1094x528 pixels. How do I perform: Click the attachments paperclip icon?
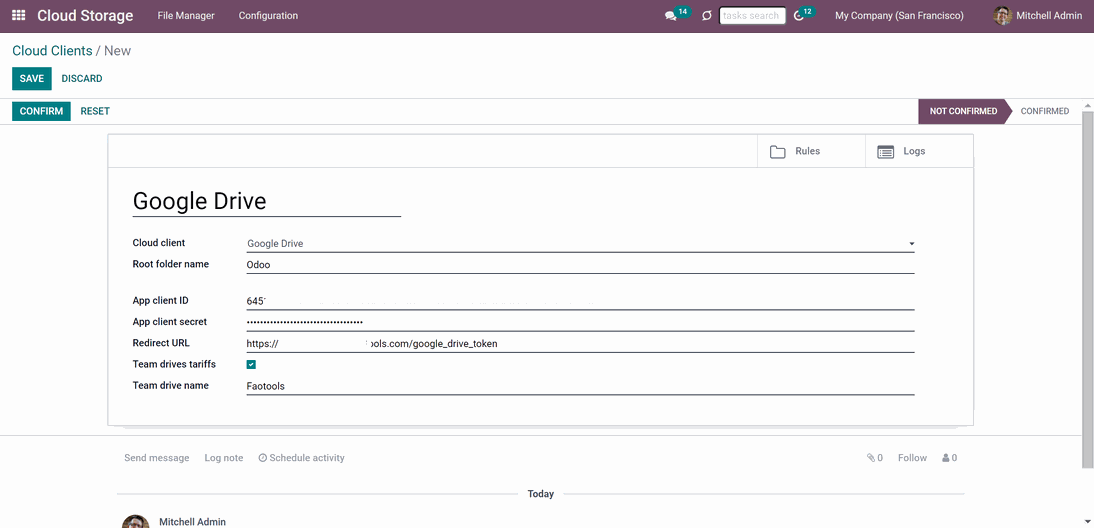[x=871, y=458]
